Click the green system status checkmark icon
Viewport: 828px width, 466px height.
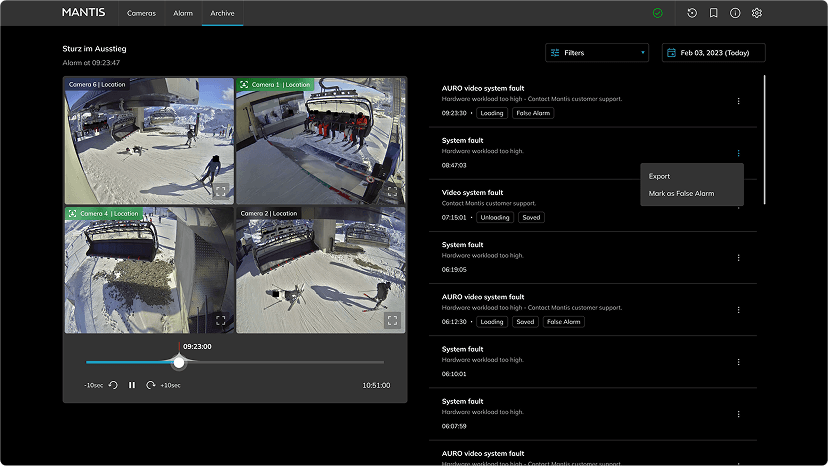coord(657,13)
